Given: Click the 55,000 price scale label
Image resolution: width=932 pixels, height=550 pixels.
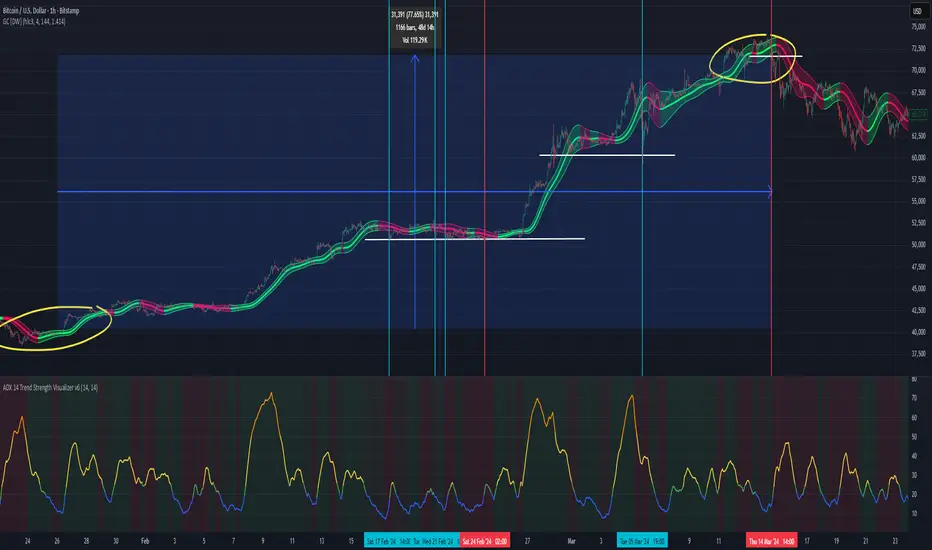Looking at the screenshot, I should 918,201.
